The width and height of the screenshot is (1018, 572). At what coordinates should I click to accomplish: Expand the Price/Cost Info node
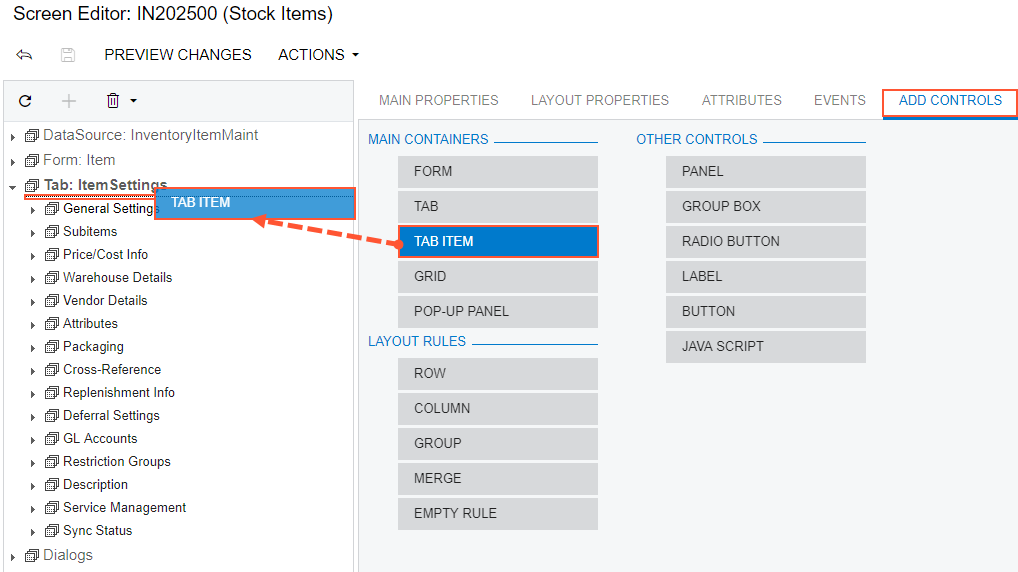coord(33,256)
